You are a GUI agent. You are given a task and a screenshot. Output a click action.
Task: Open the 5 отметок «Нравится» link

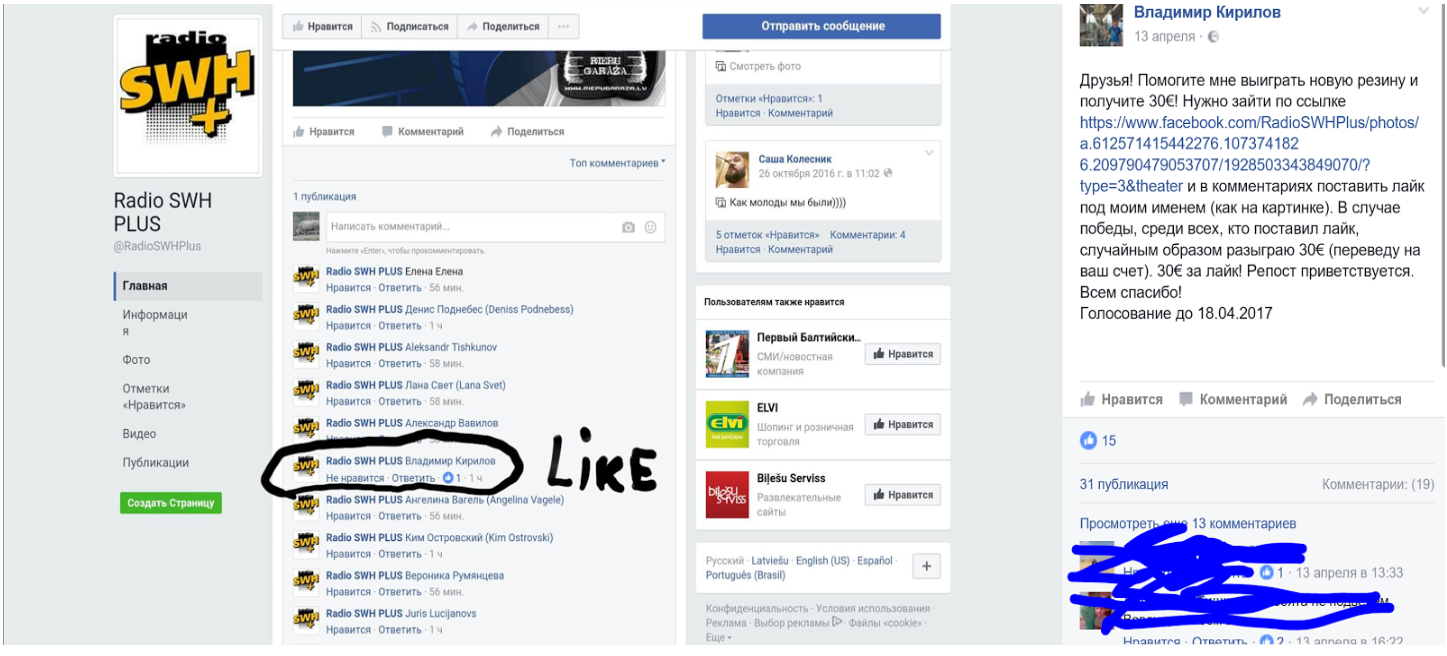click(x=767, y=235)
